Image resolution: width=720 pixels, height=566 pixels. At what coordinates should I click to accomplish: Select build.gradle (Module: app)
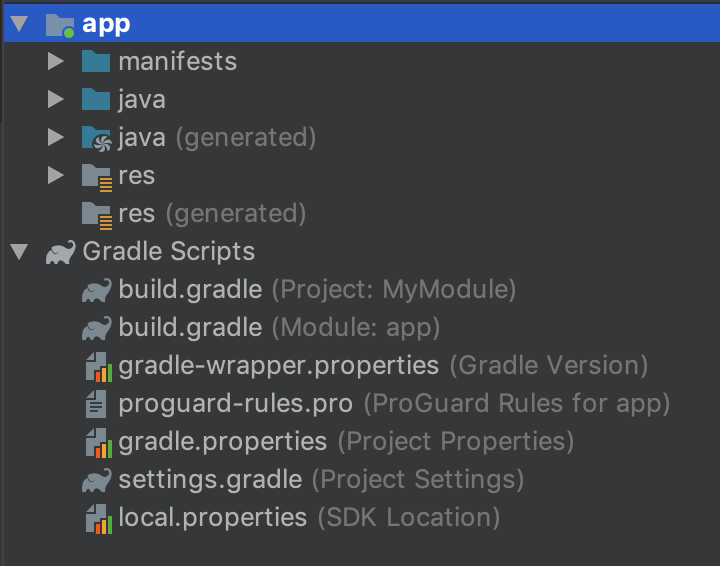point(279,328)
